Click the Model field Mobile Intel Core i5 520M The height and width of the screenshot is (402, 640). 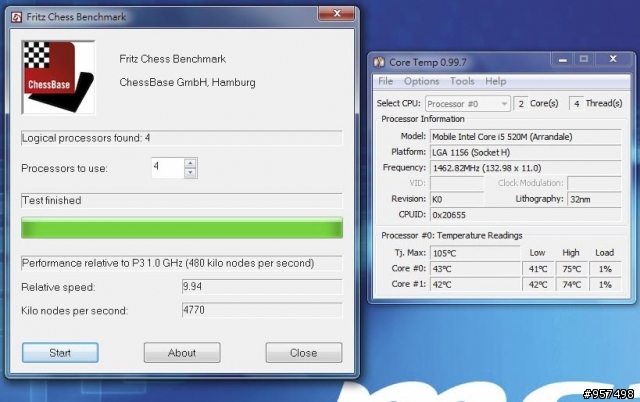tap(526, 137)
